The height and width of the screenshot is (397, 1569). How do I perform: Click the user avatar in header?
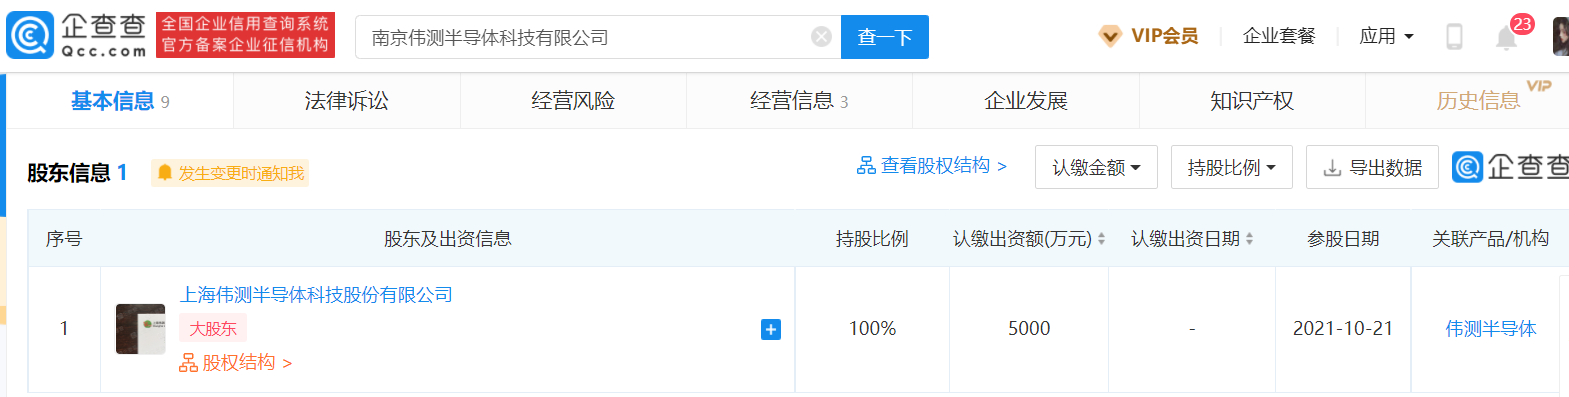pyautogui.click(x=1560, y=37)
